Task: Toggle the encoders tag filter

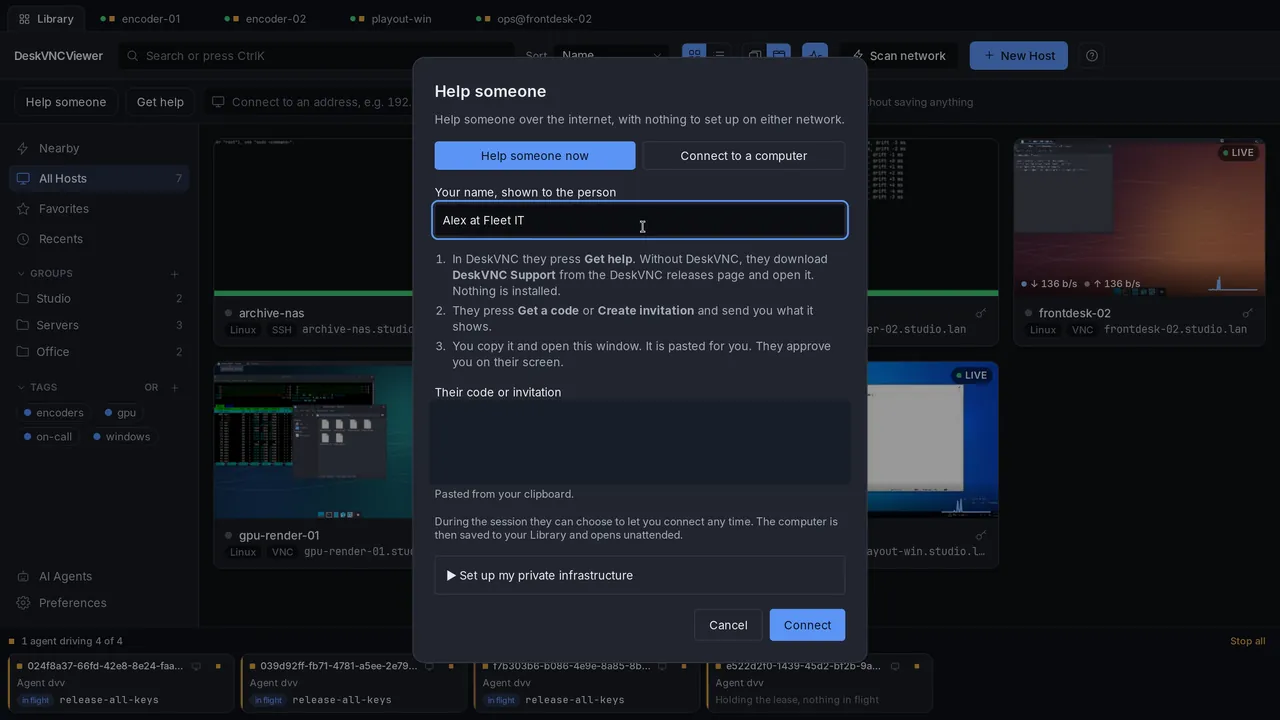Action: pyautogui.click(x=54, y=413)
